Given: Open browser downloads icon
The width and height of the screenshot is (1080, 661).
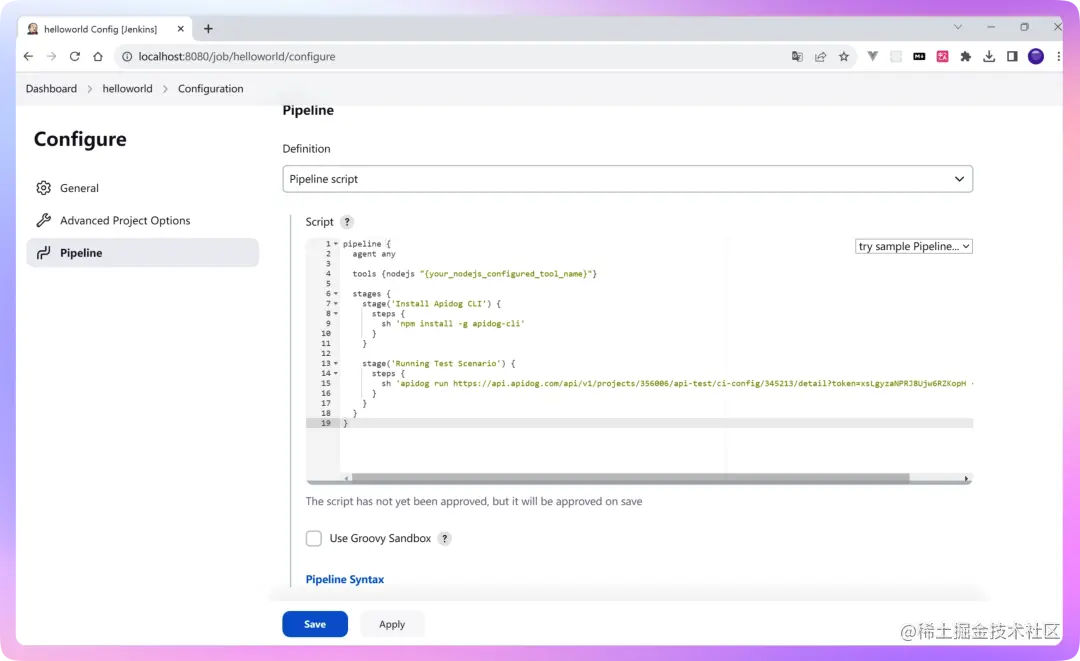Looking at the screenshot, I should point(989,56).
